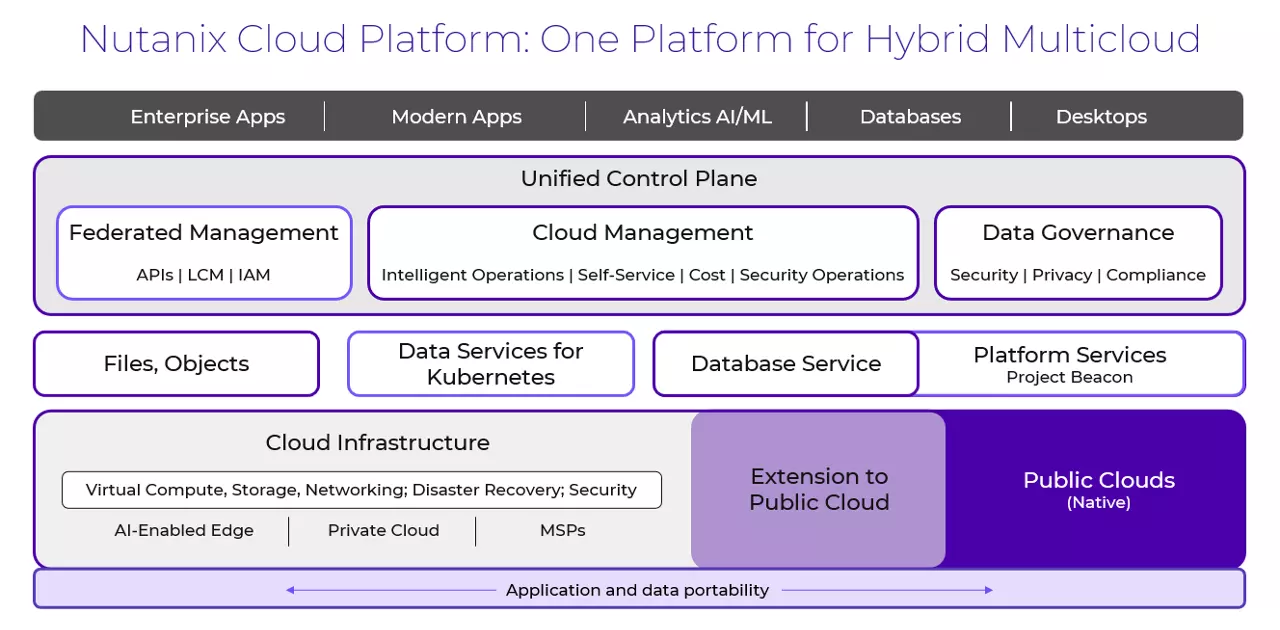The height and width of the screenshot is (630, 1280).
Task: Select the Enterprise Apps segment
Action: click(207, 117)
